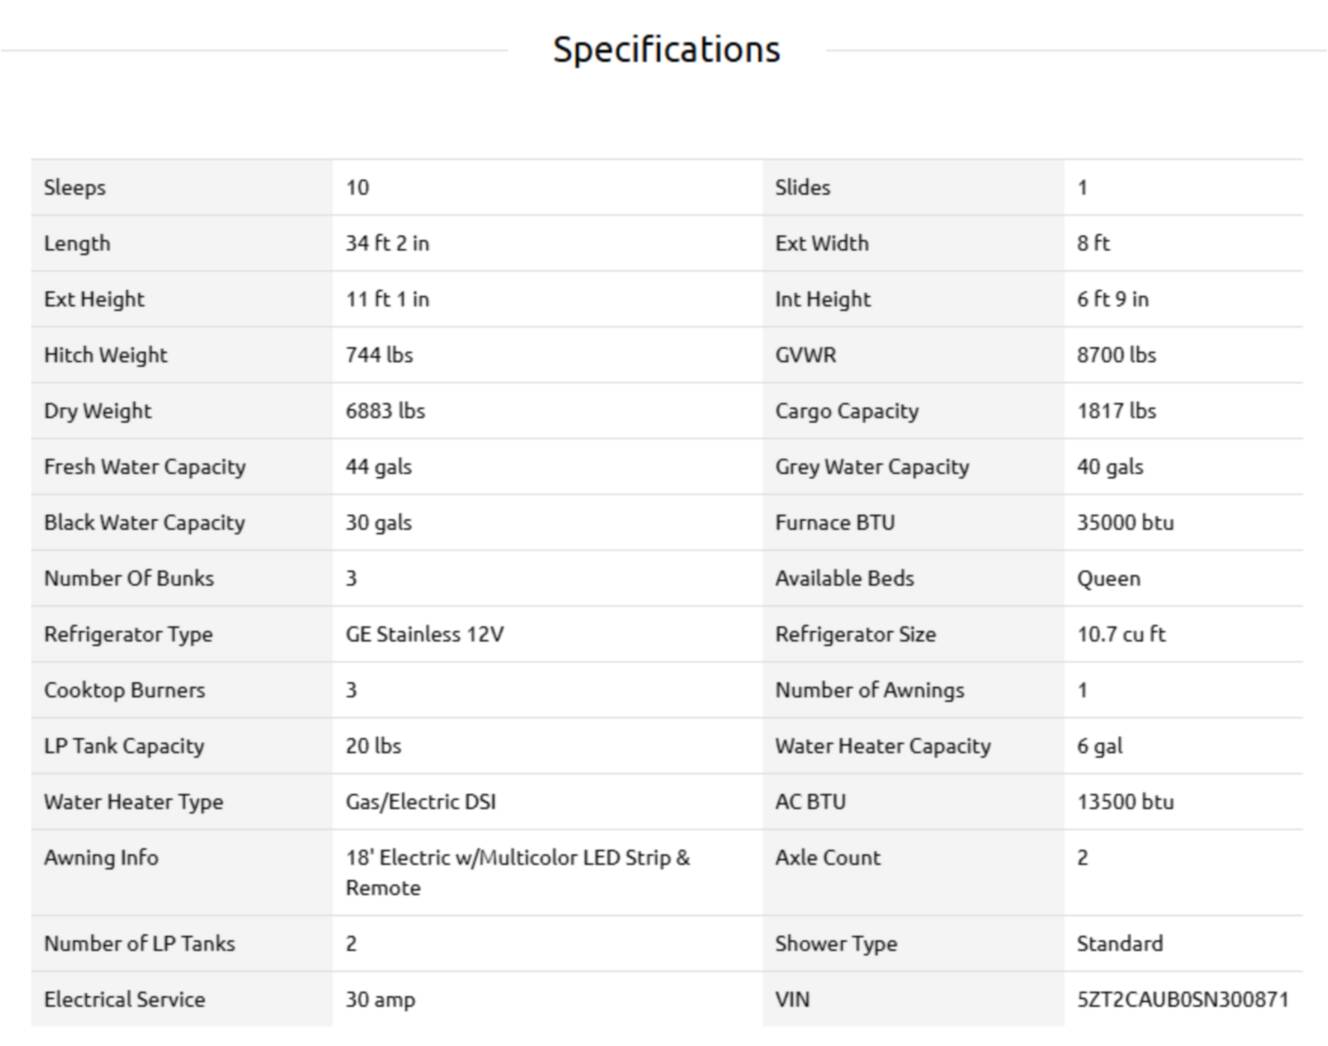Select the Cargo Capacity value 1817 lbs
Image resolution: width=1328 pixels, height=1046 pixels.
1116,411
